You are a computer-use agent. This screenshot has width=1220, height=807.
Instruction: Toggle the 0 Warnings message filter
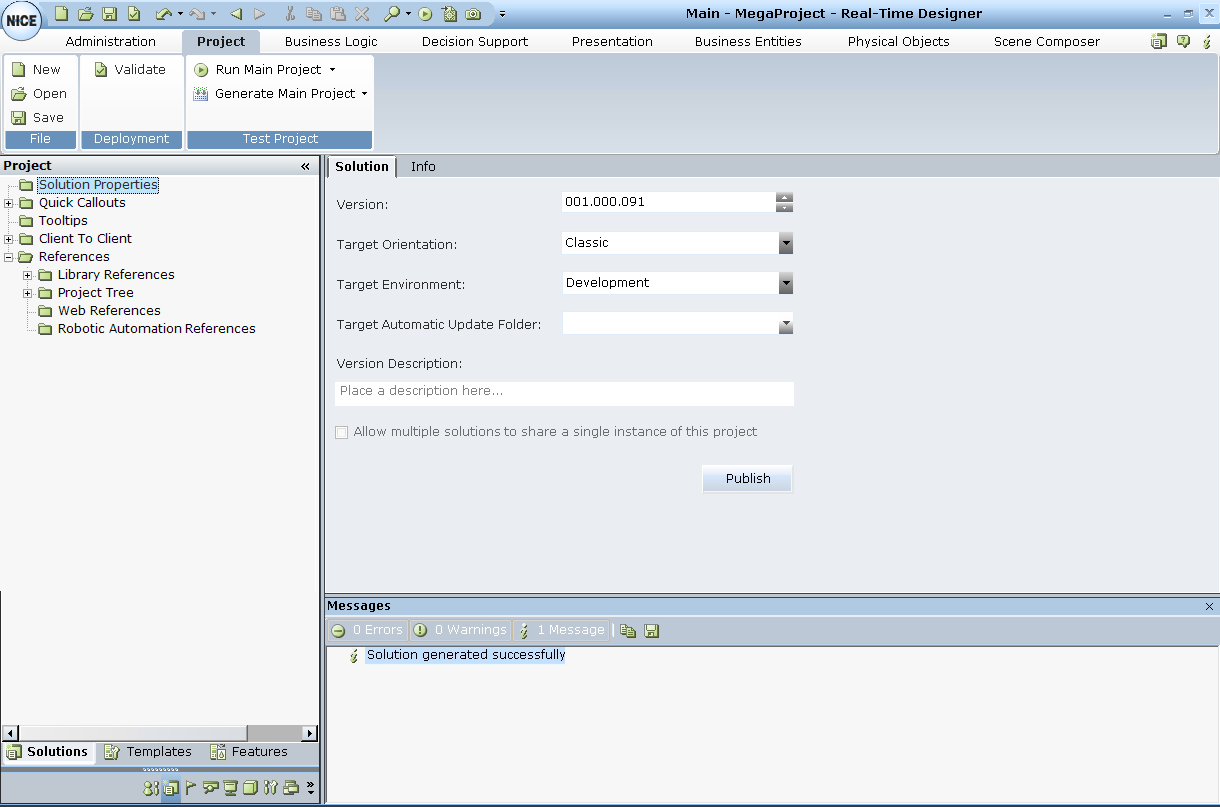(x=461, y=630)
